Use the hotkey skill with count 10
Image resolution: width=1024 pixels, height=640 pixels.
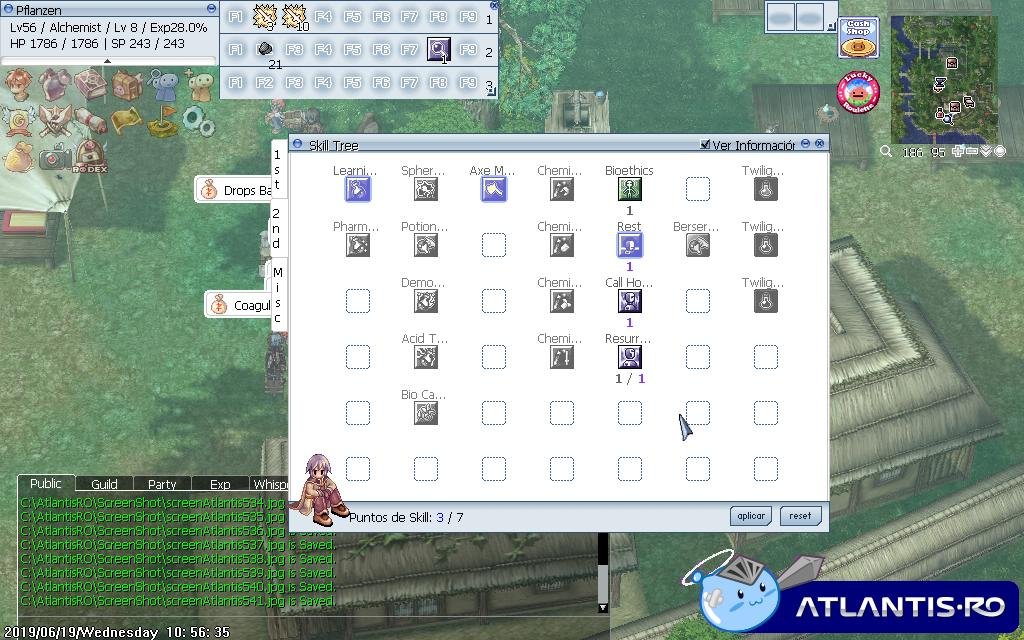[295, 16]
